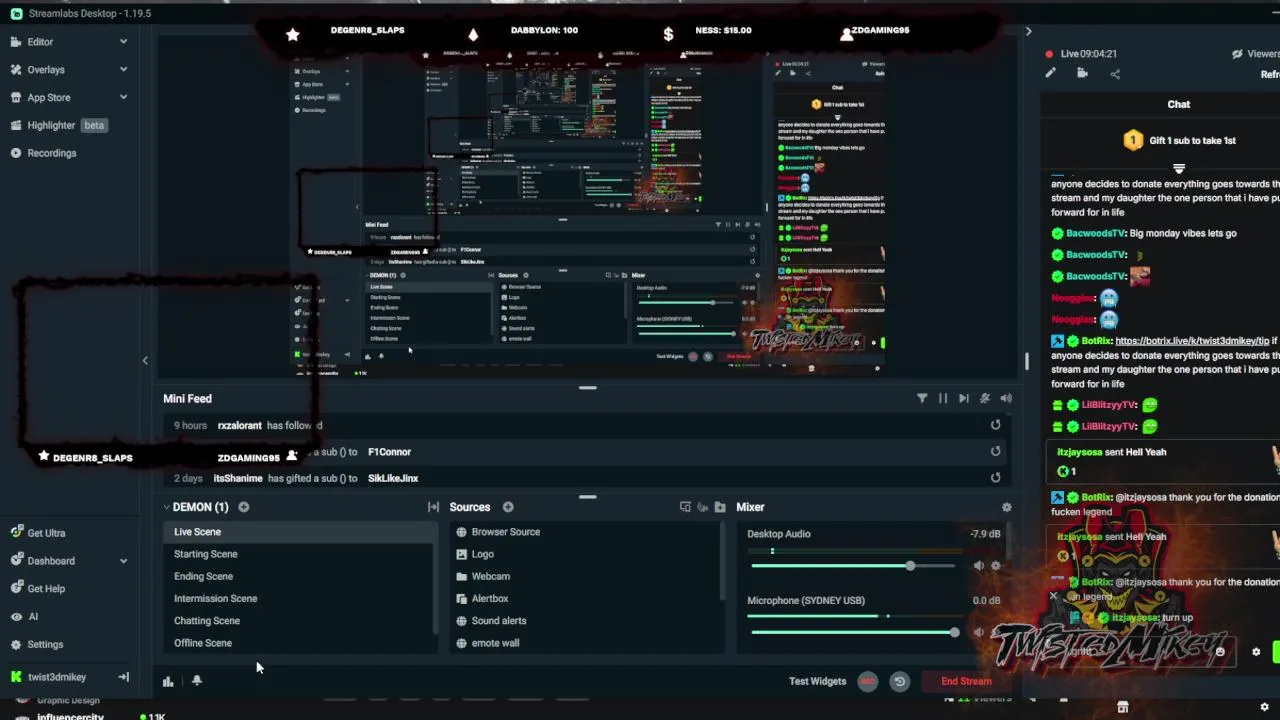Open Mixer advanced settings gear
This screenshot has width=1280, height=720.
1006,507
